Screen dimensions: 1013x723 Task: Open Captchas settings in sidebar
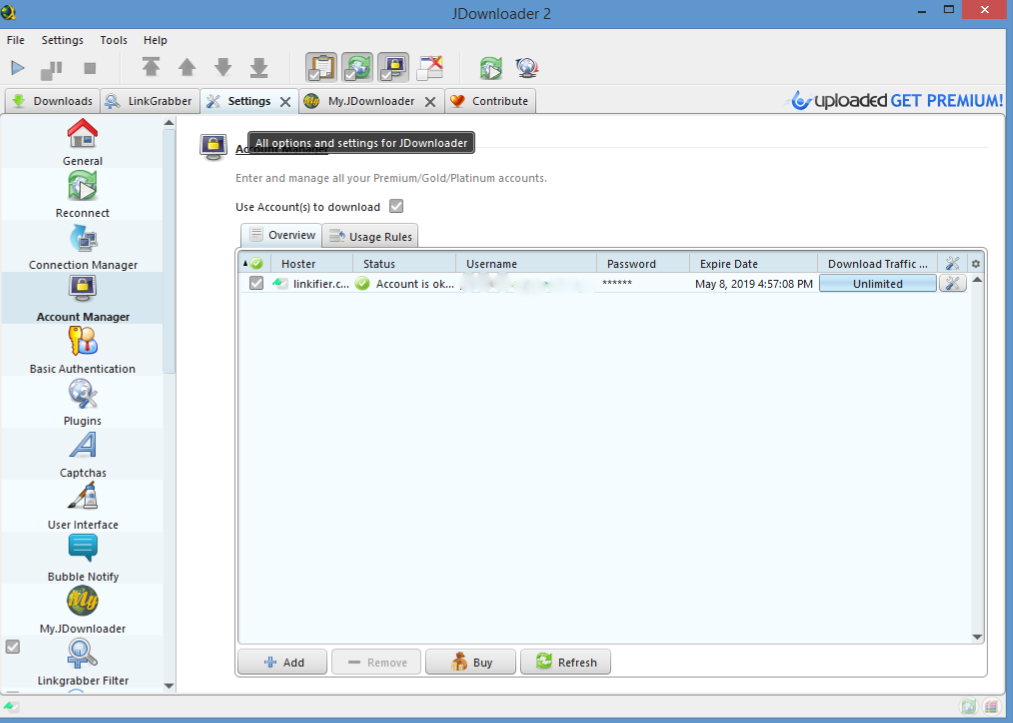pos(82,454)
